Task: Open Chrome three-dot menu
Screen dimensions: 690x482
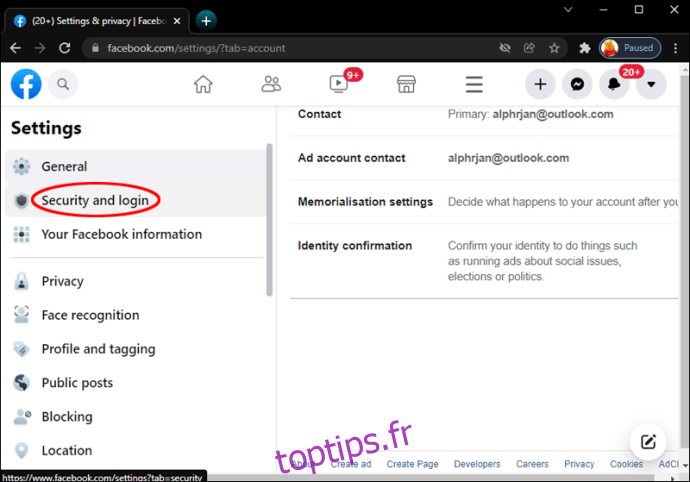Action: pyautogui.click(x=675, y=48)
